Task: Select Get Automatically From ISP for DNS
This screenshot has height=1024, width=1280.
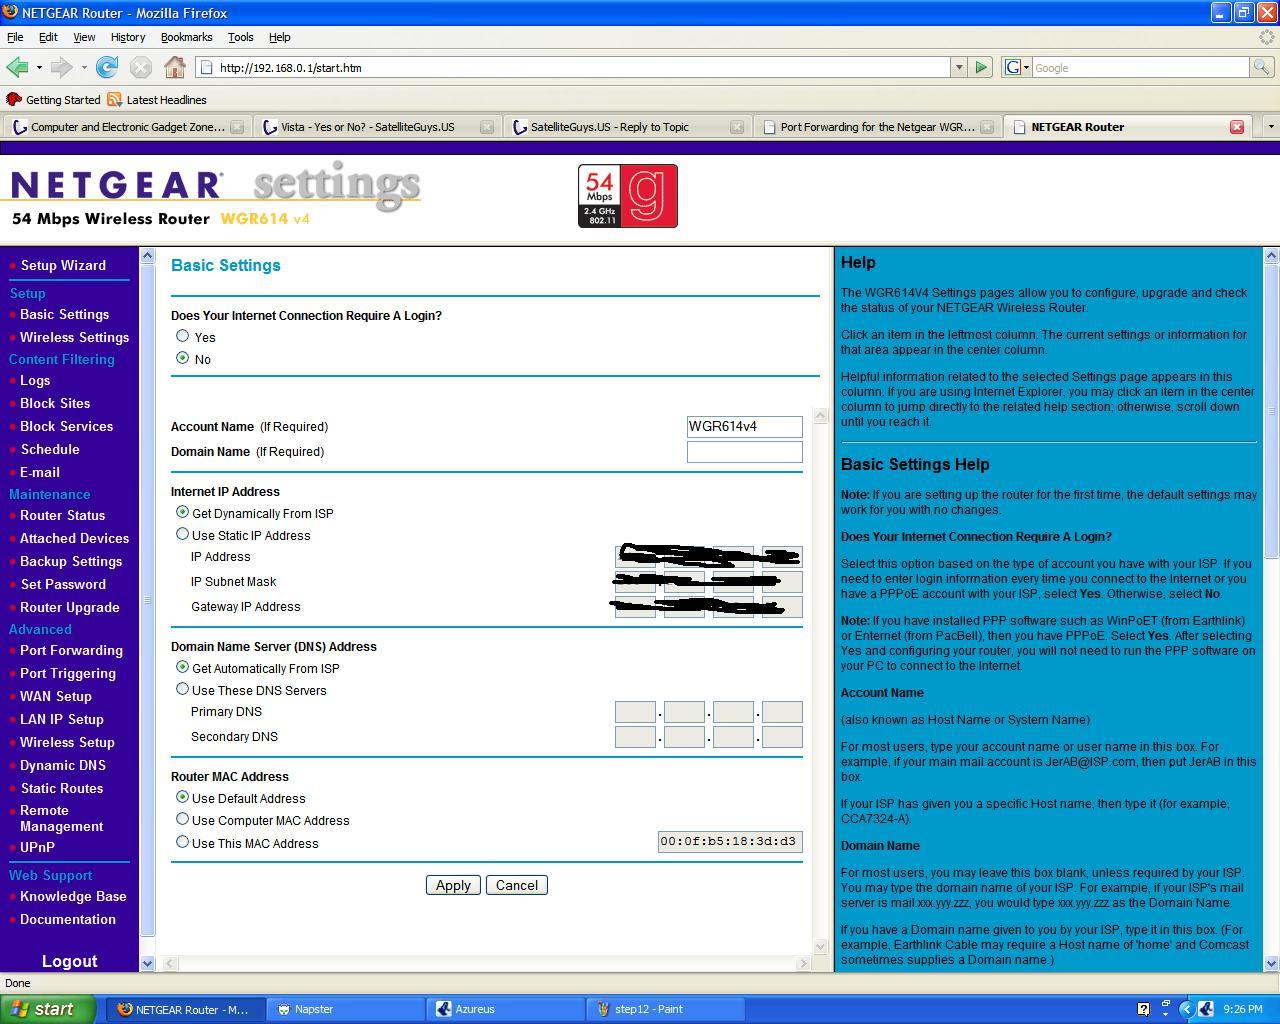Action: pyautogui.click(x=182, y=667)
